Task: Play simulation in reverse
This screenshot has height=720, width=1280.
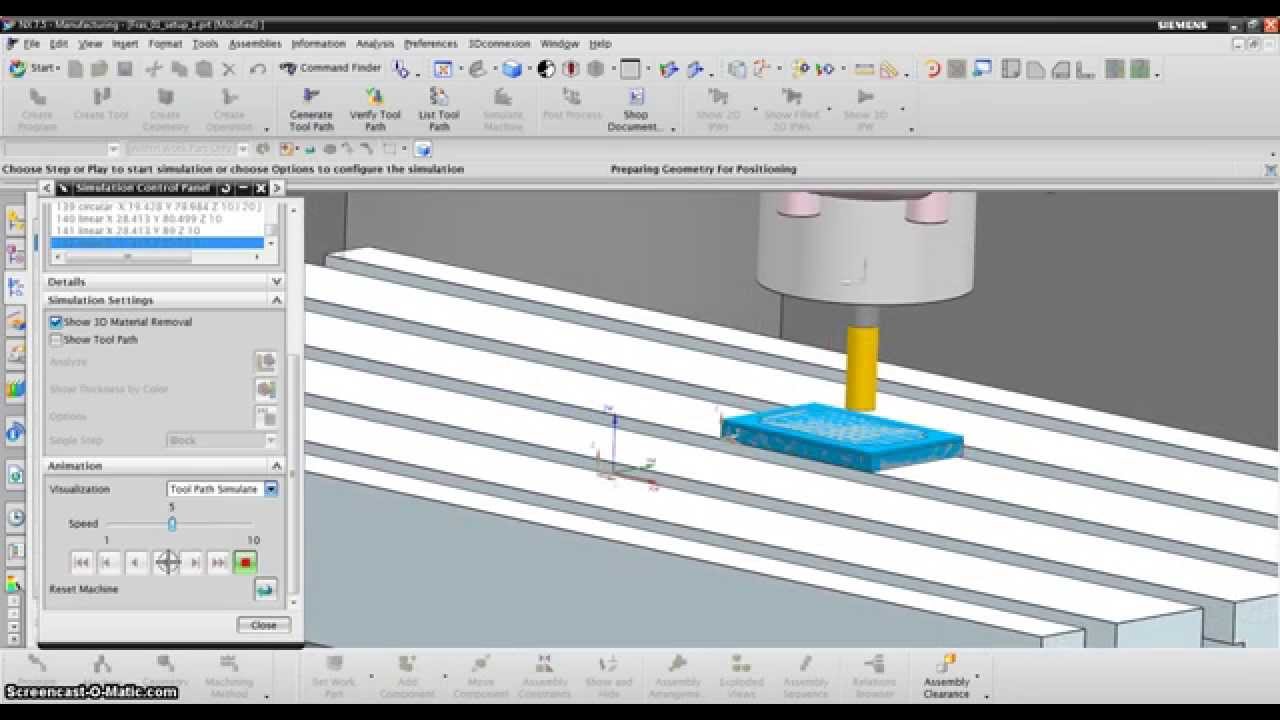Action: coord(135,562)
